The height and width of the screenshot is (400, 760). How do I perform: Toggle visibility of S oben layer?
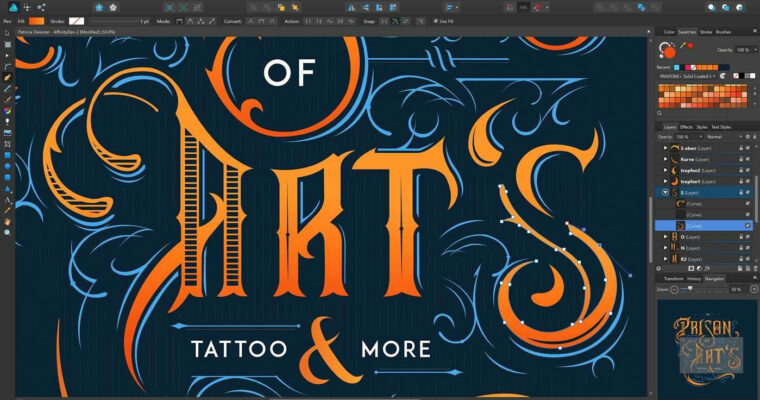[x=748, y=148]
